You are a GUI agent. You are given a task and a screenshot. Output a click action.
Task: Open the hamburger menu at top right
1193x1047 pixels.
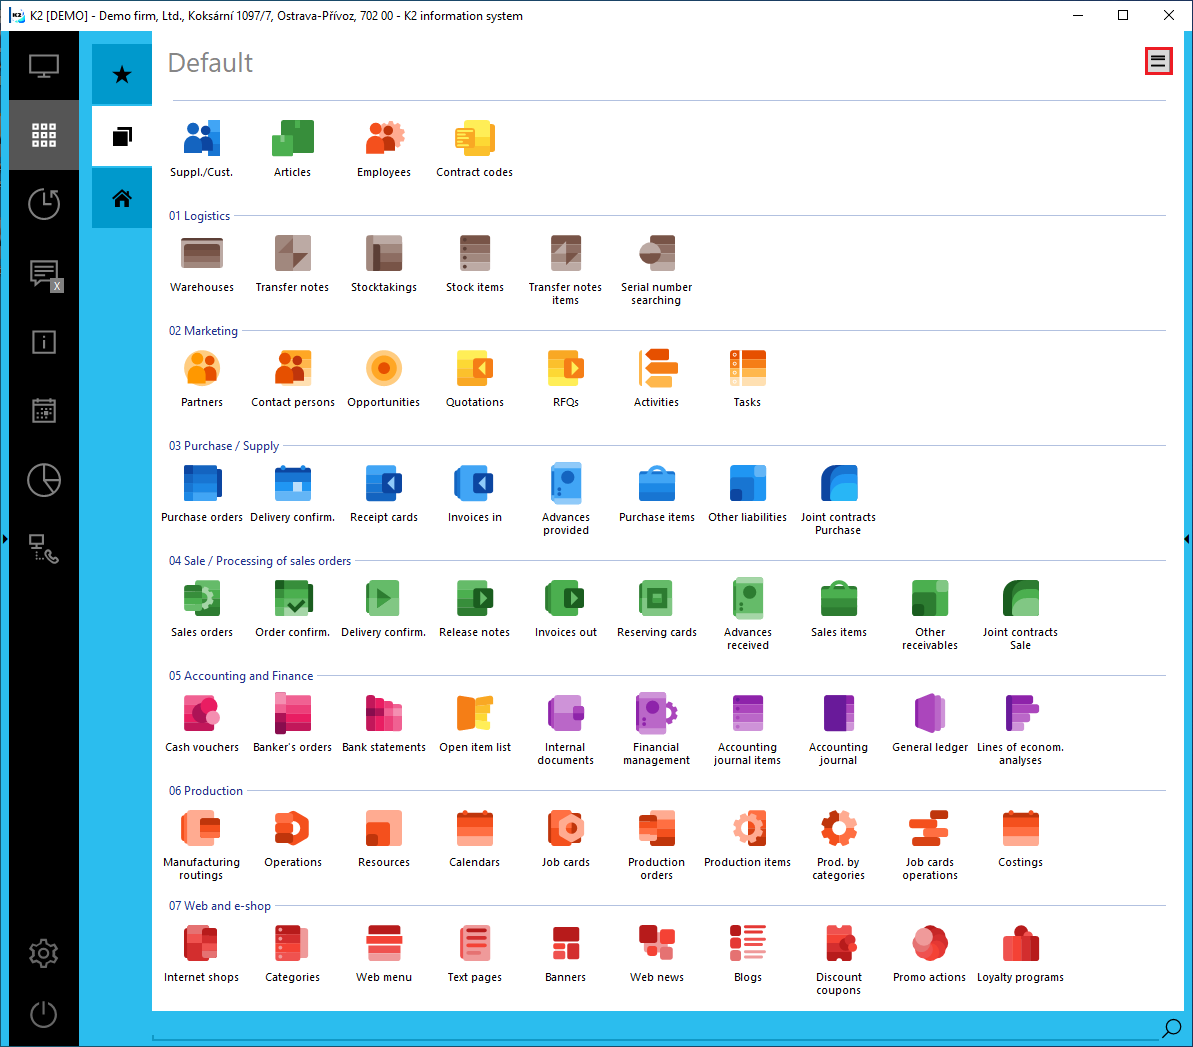pyautogui.click(x=1158, y=62)
